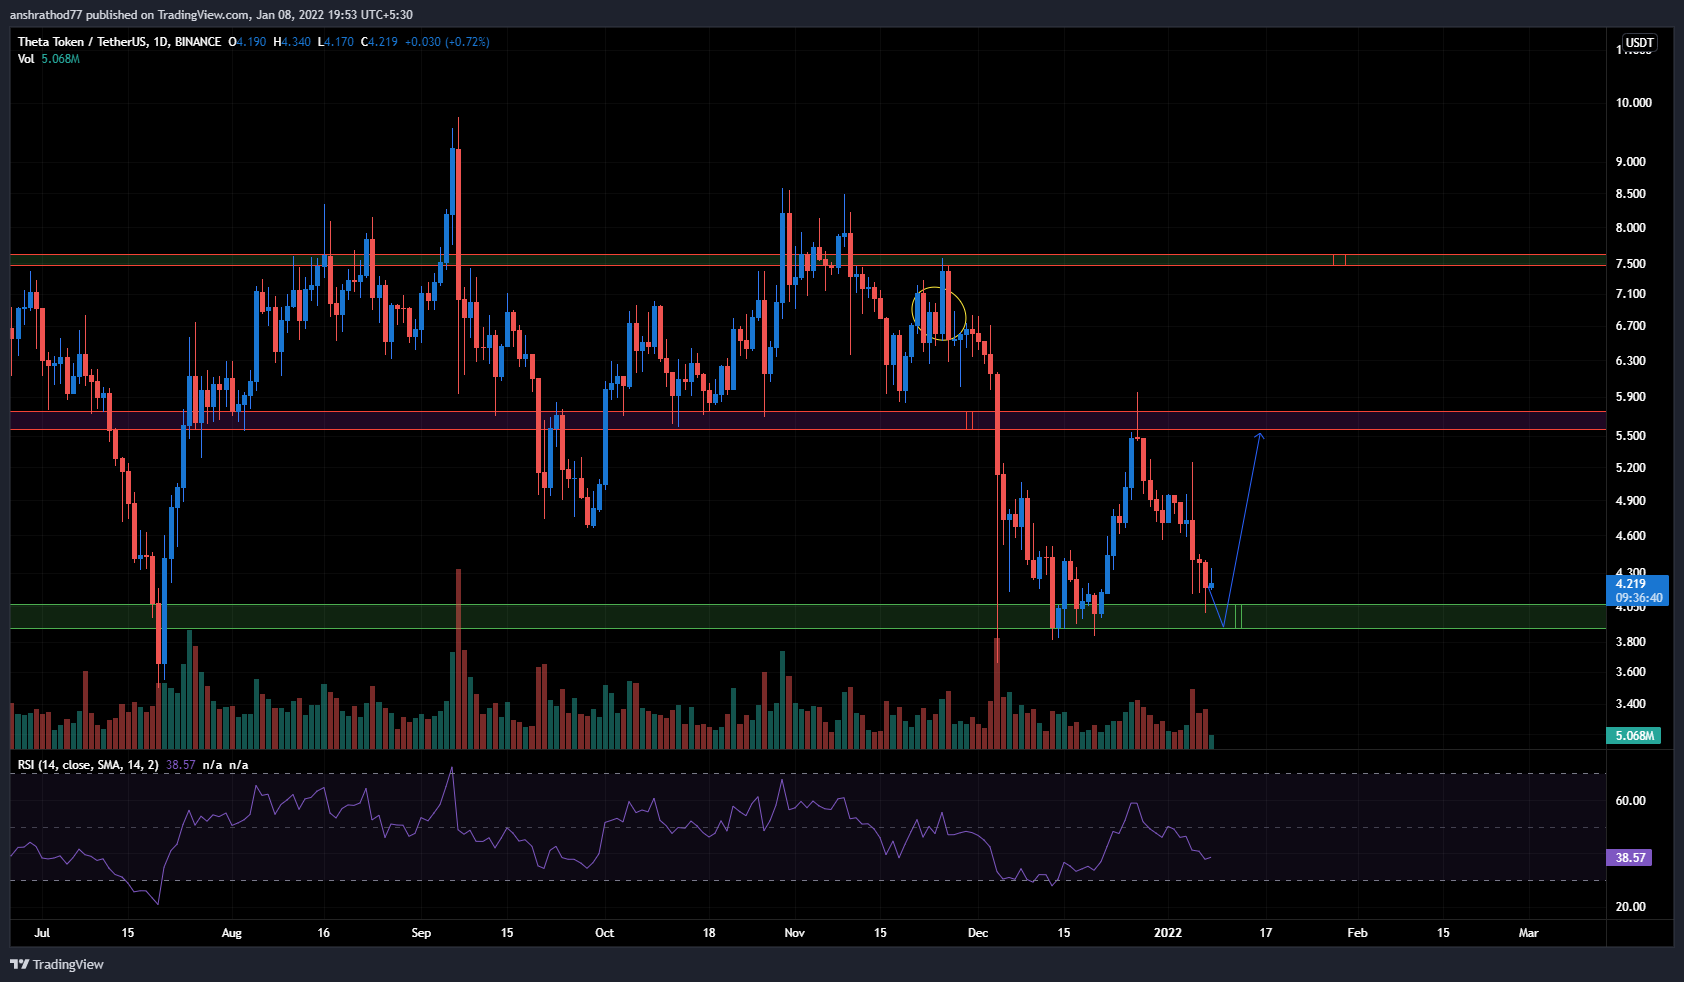This screenshot has width=1684, height=982.
Task: Click the 18 date label after Oct
Action: 709,933
